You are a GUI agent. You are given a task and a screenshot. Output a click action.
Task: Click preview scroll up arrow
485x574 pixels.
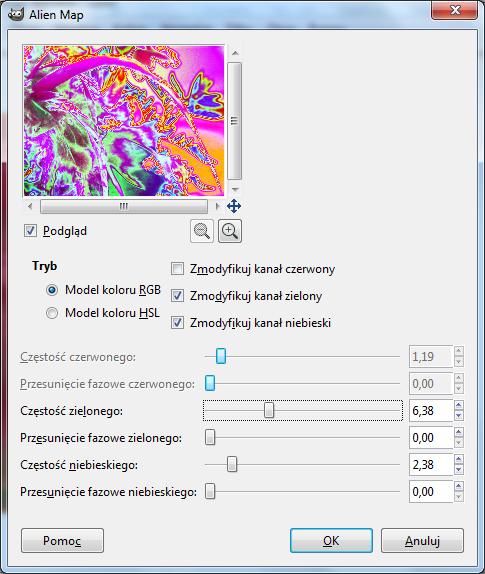coord(235,53)
